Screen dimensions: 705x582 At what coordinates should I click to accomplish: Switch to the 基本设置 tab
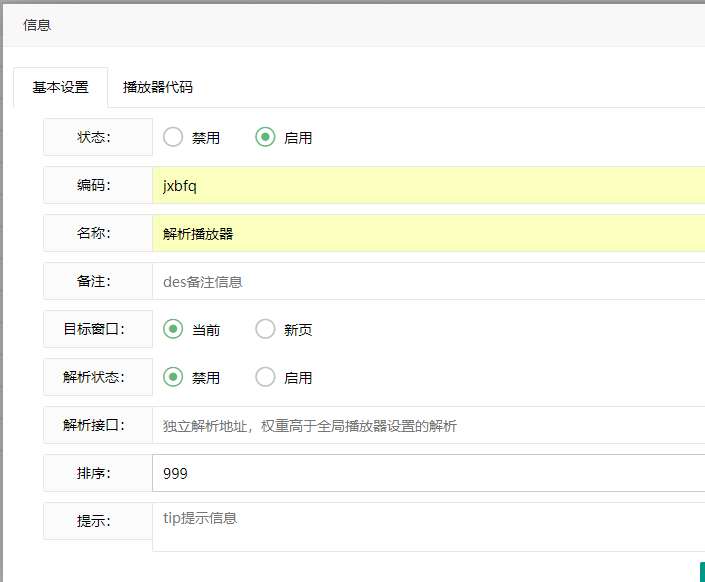[x=61, y=87]
